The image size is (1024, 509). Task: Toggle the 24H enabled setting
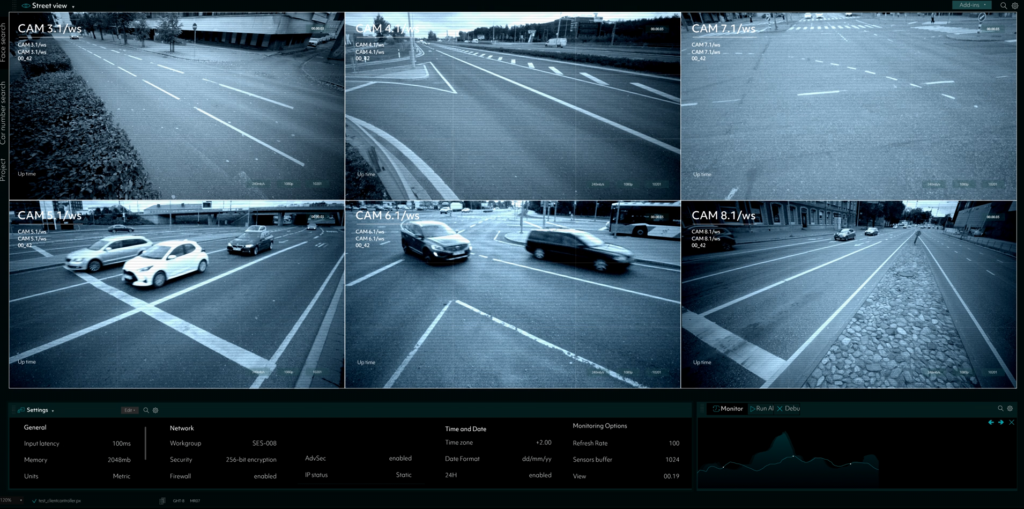540,475
